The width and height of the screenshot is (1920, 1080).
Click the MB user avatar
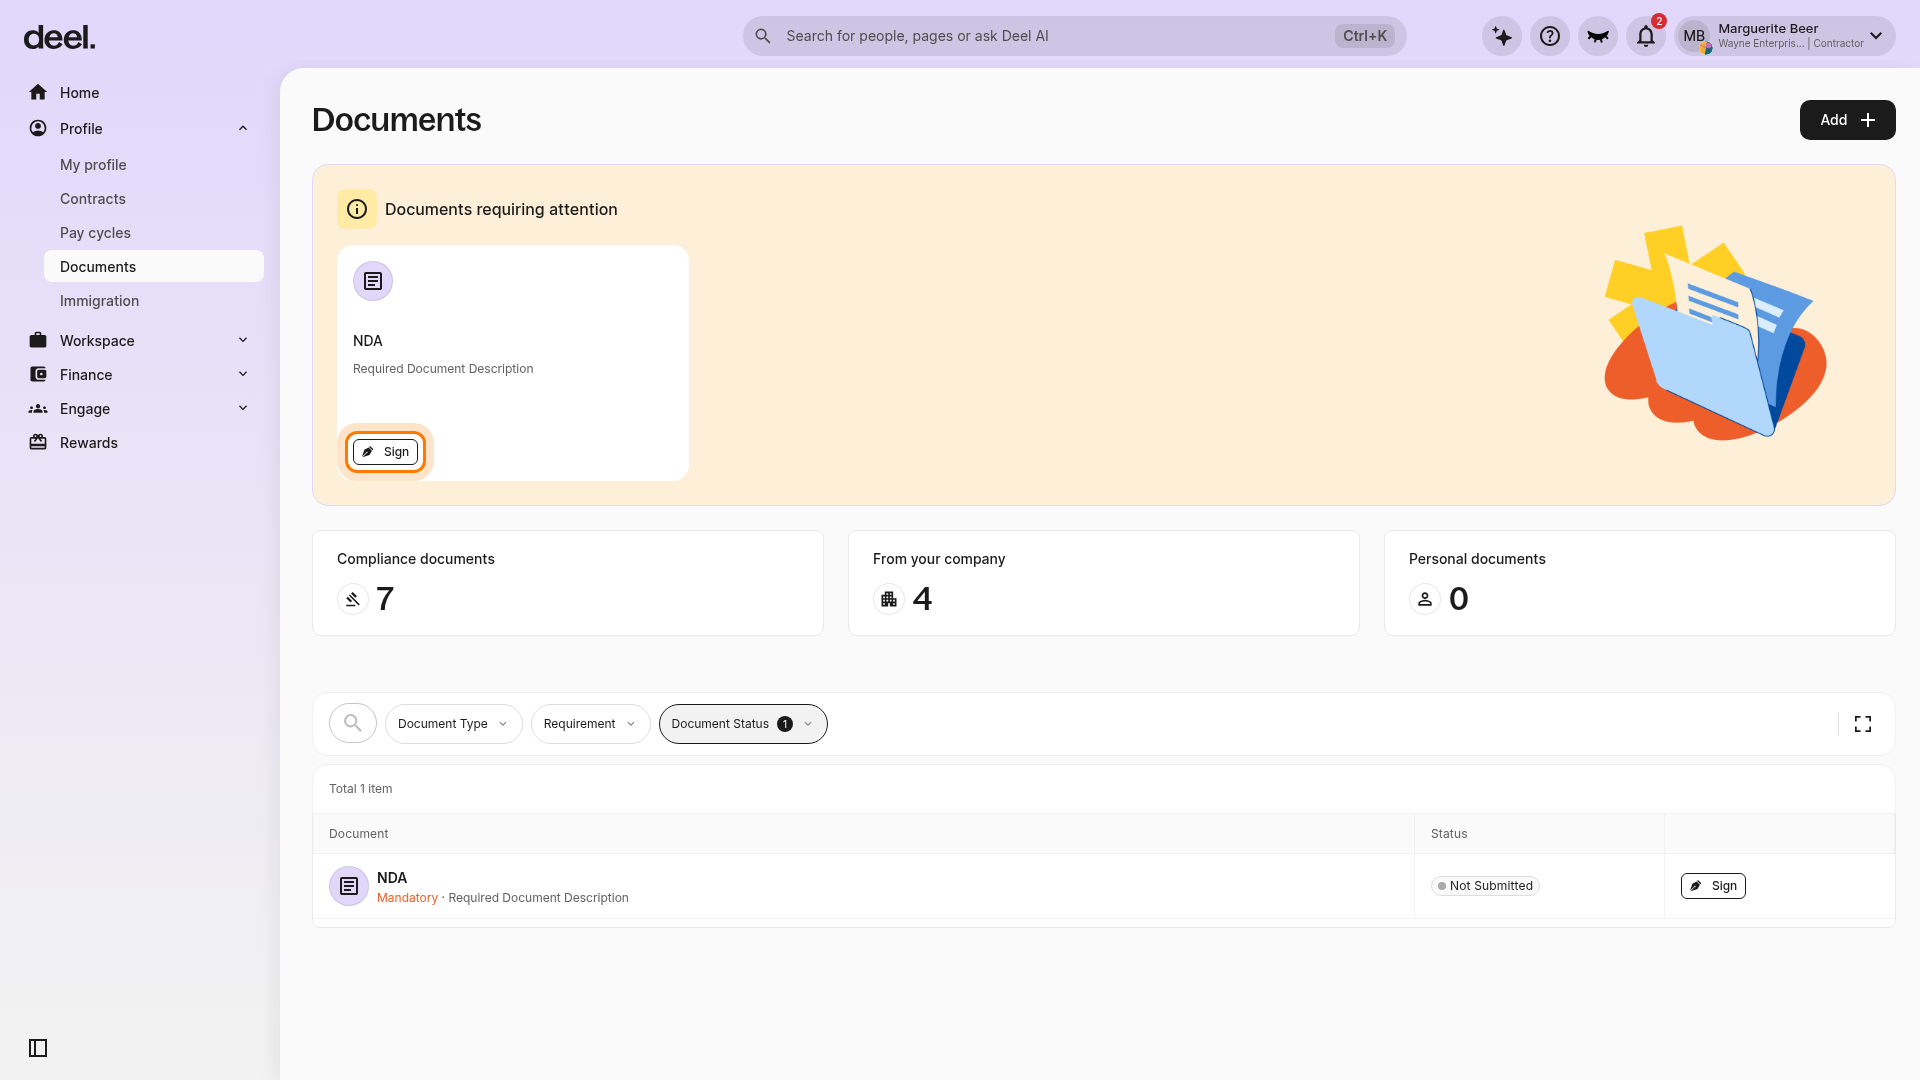click(x=1694, y=36)
